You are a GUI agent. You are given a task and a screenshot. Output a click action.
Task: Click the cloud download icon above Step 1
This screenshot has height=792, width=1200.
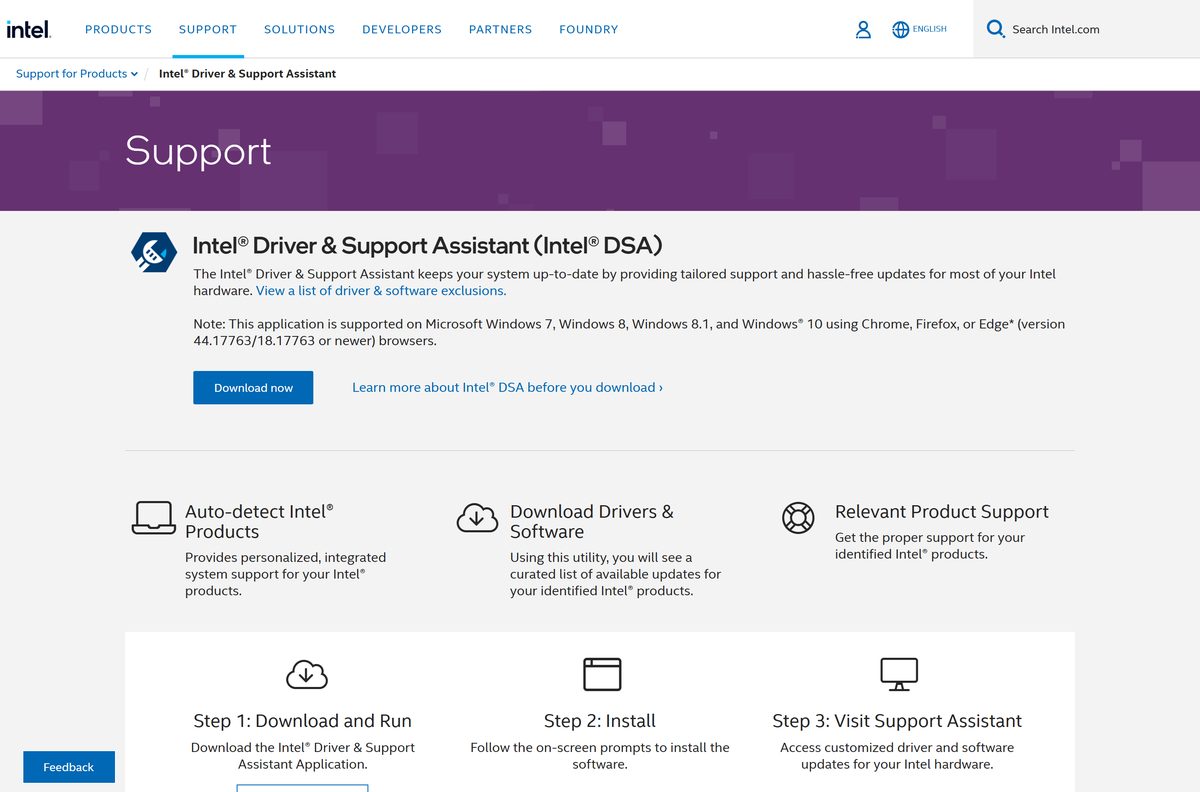(307, 674)
